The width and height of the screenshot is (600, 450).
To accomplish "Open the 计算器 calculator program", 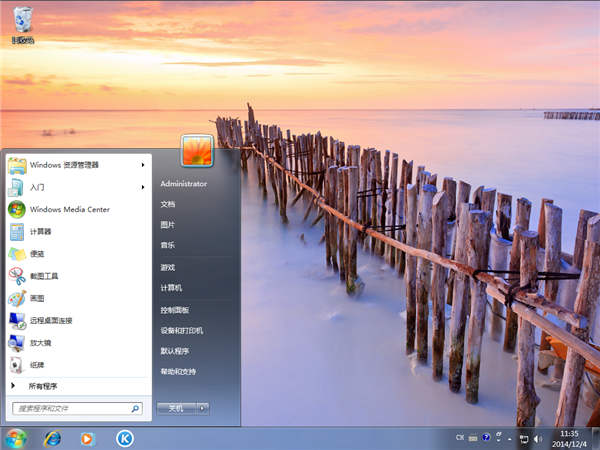I will click(77, 232).
